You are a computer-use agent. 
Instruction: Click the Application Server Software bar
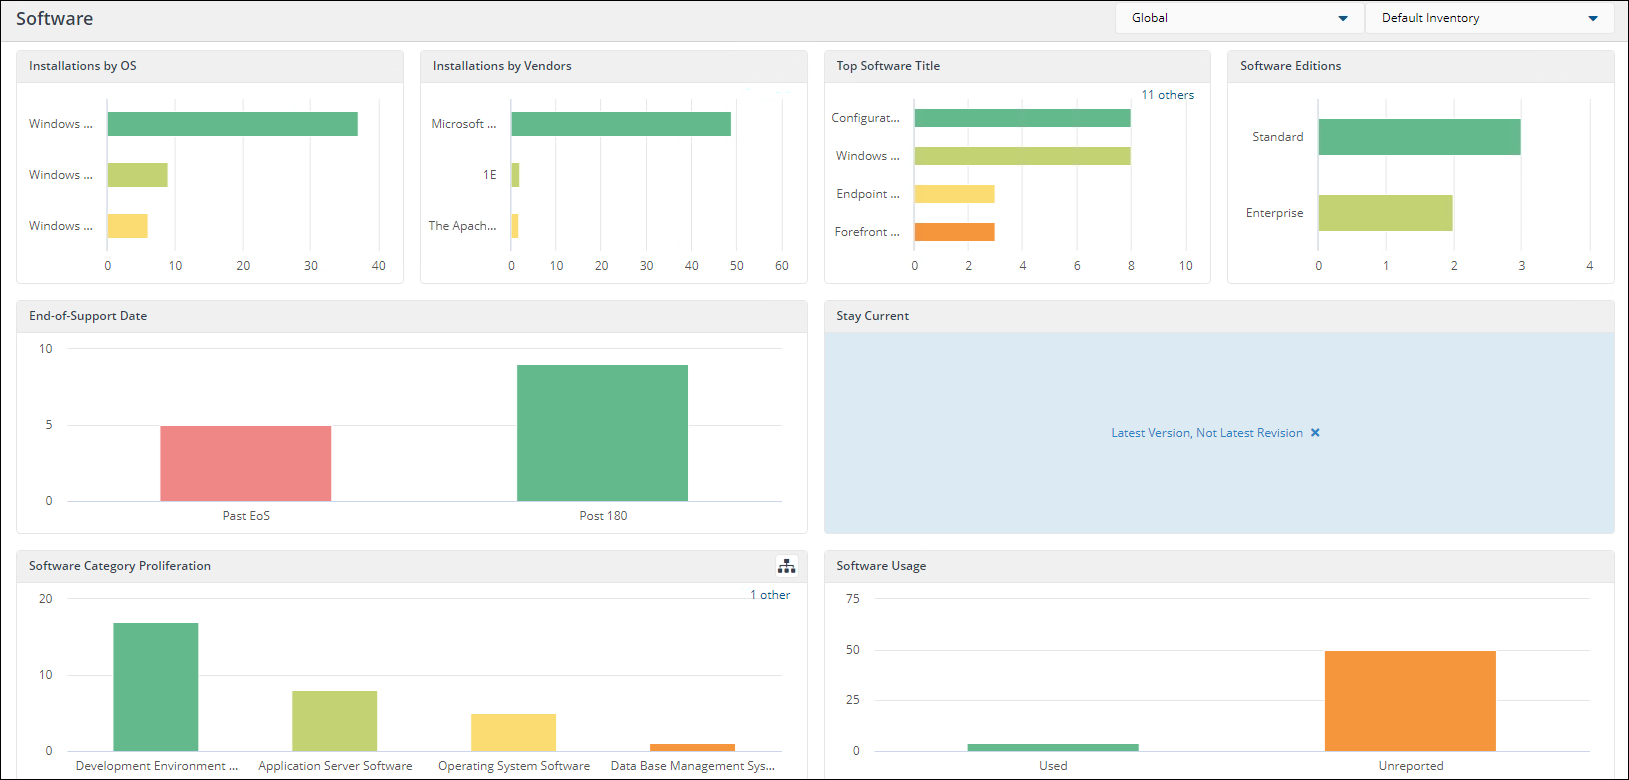(x=334, y=721)
